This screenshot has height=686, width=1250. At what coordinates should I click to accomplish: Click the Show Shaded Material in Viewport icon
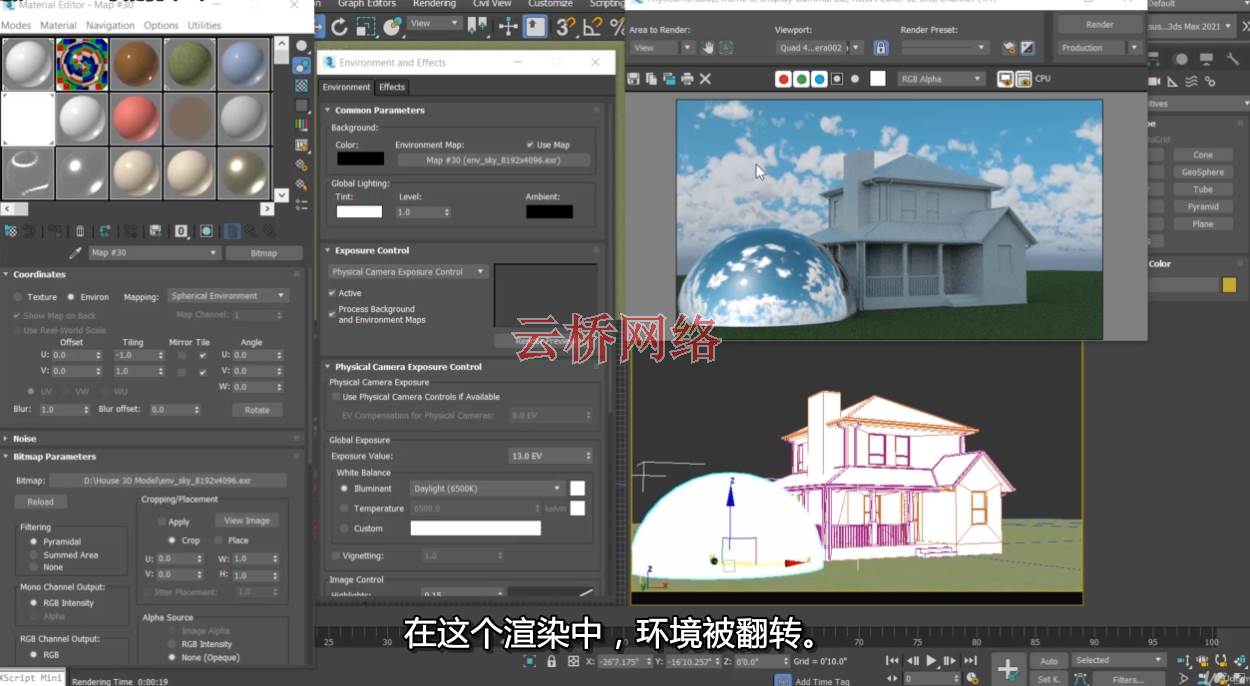click(206, 231)
